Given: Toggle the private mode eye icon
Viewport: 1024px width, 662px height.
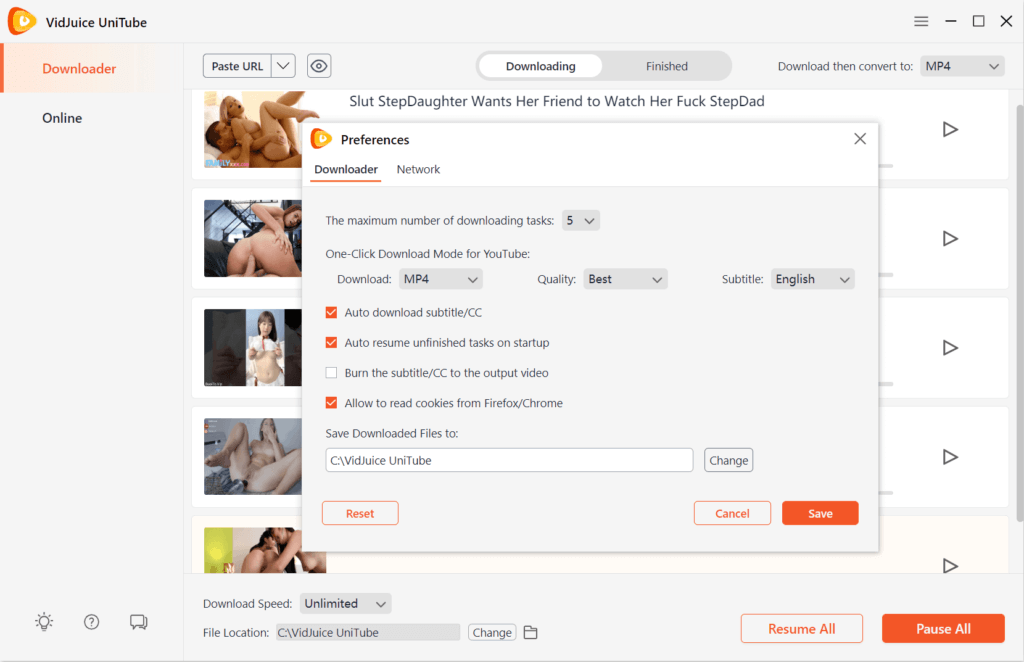Looking at the screenshot, I should [319, 66].
